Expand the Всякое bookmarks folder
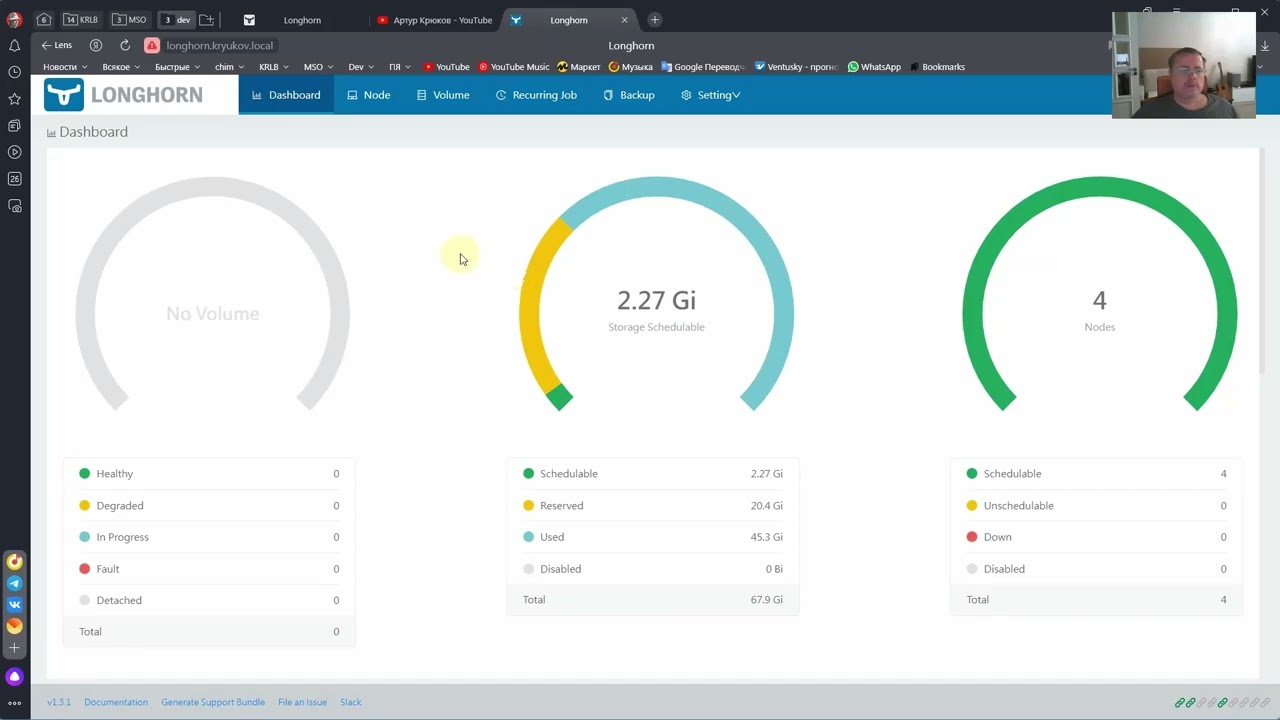 [121, 67]
